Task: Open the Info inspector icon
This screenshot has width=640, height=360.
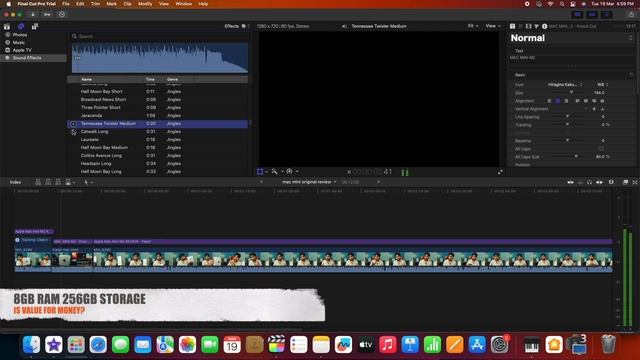Action: click(x=544, y=26)
